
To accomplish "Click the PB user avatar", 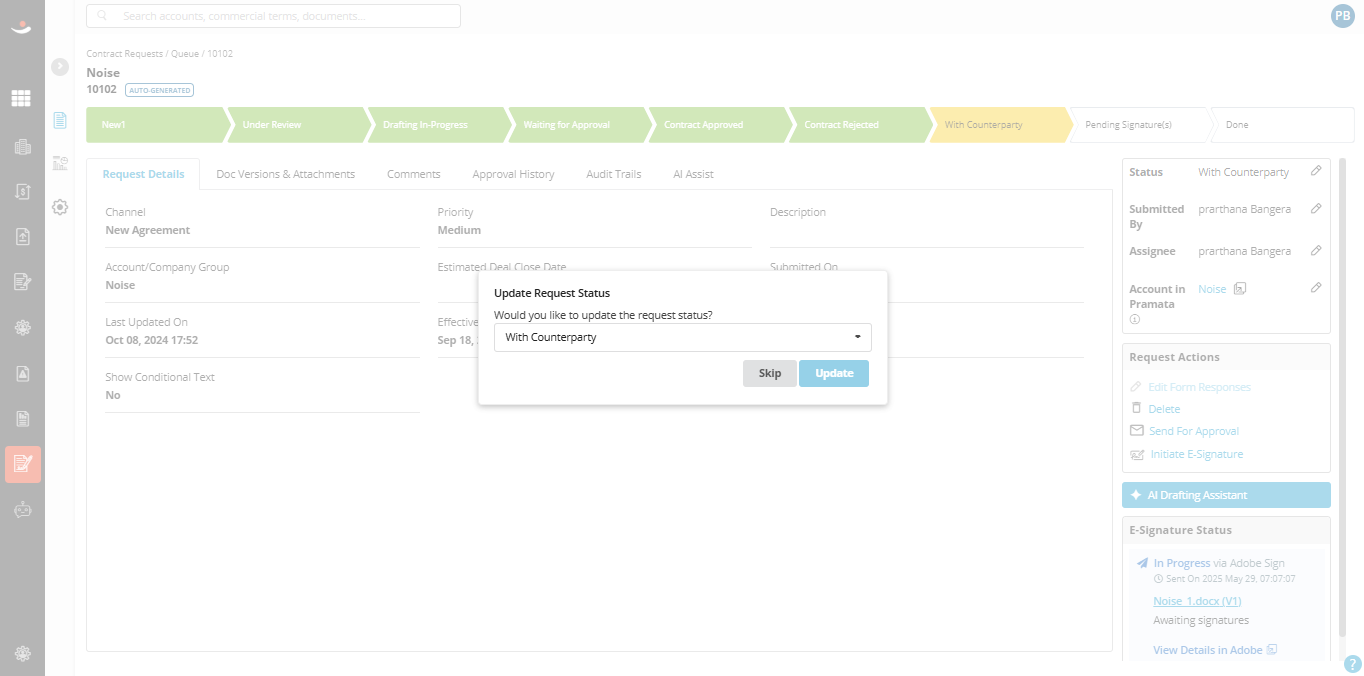I will pyautogui.click(x=1342, y=16).
